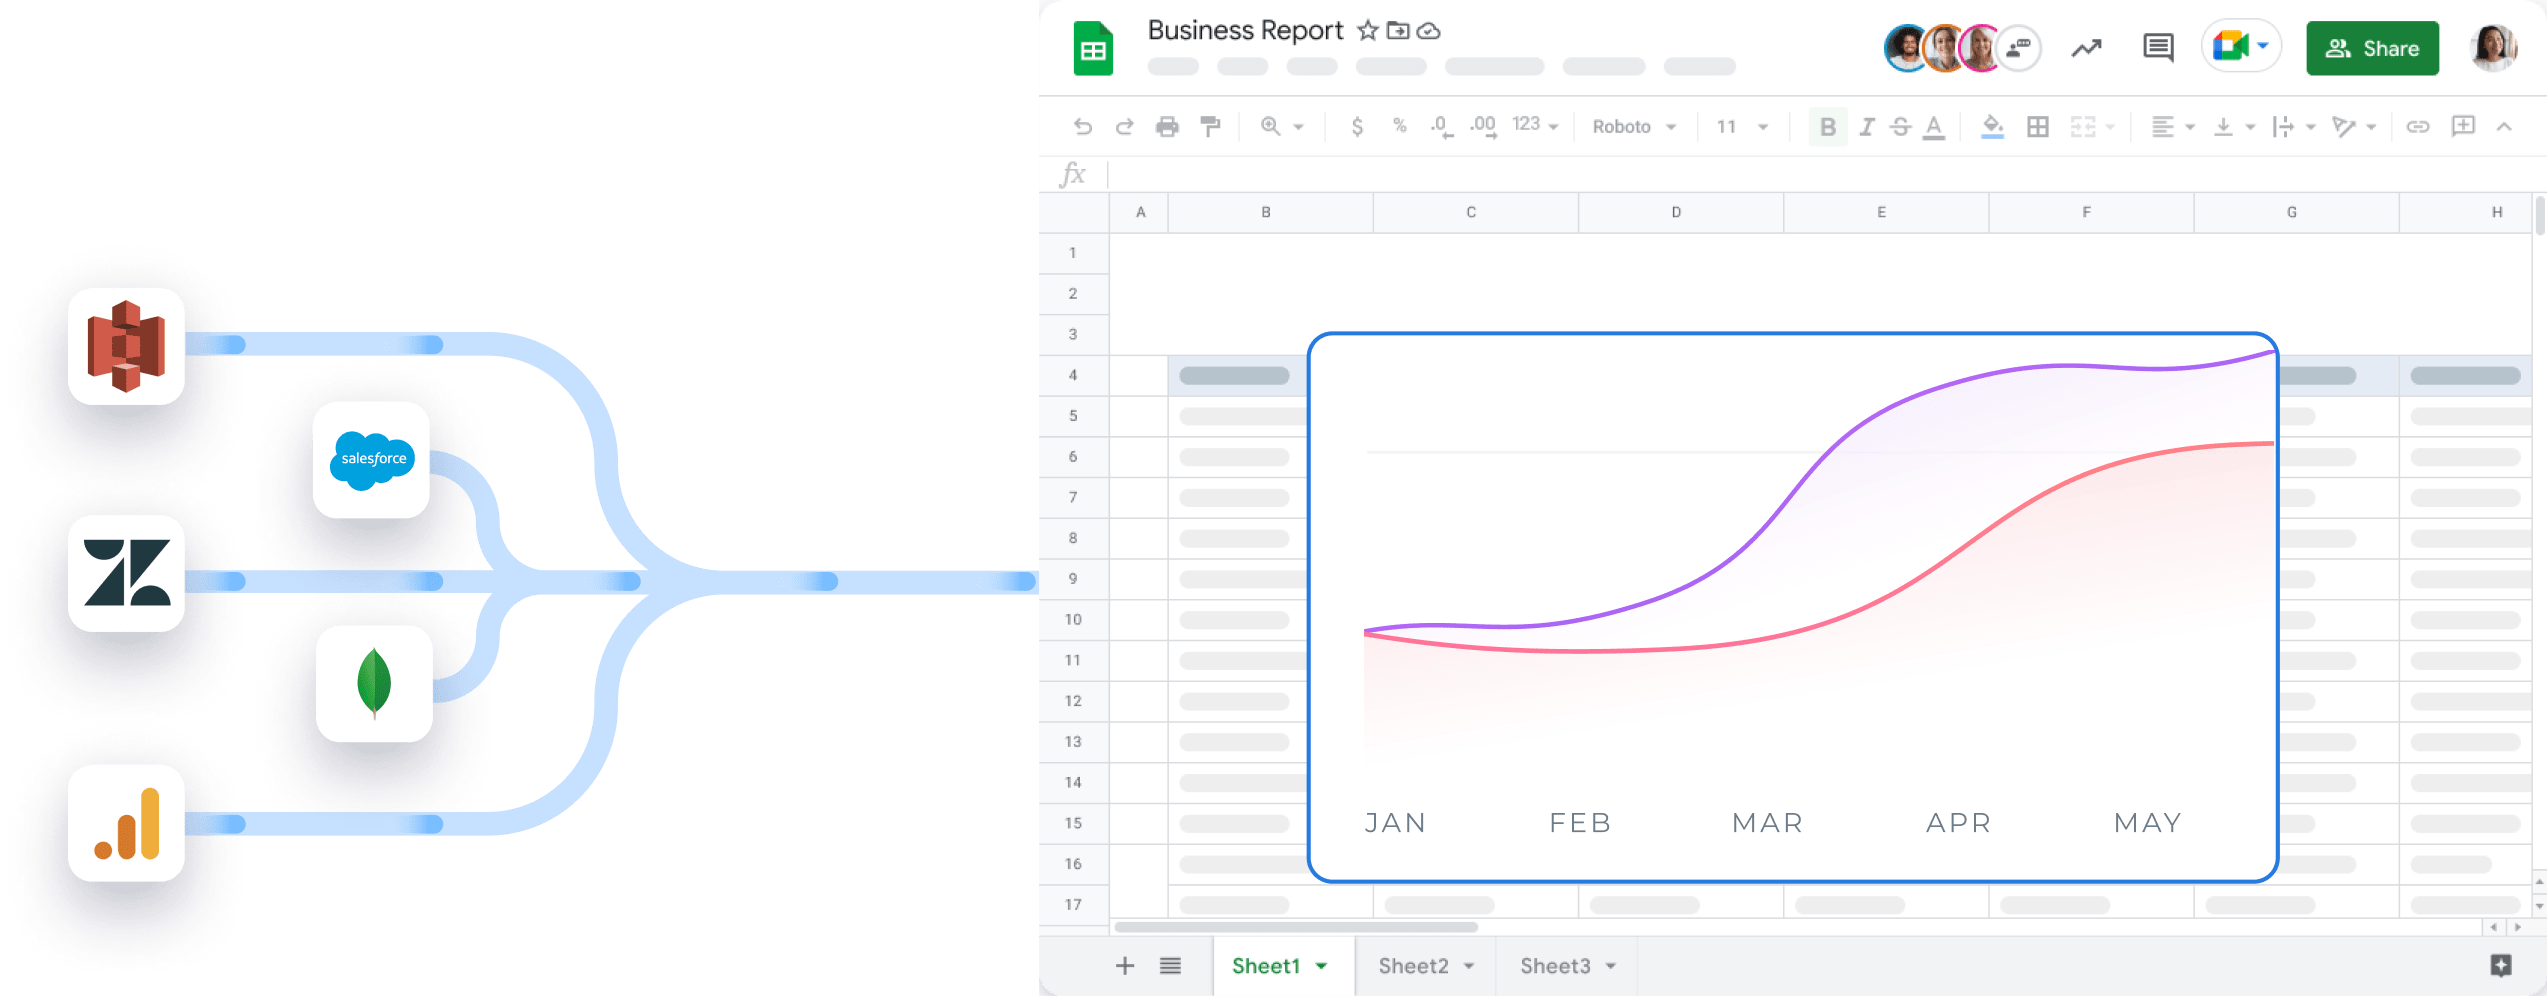Select column B header

[1271, 212]
